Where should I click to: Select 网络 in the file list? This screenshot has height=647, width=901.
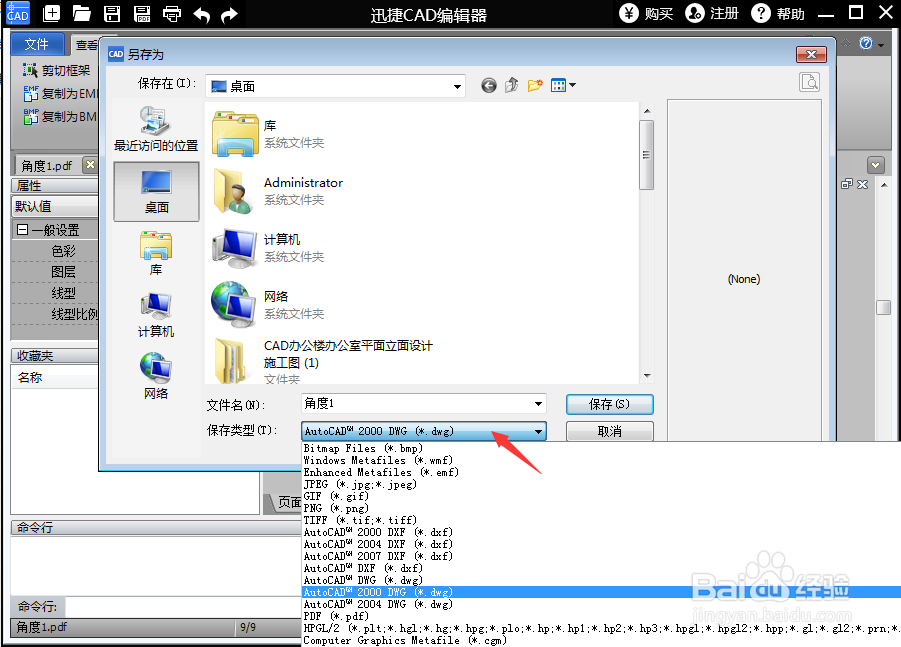269,305
